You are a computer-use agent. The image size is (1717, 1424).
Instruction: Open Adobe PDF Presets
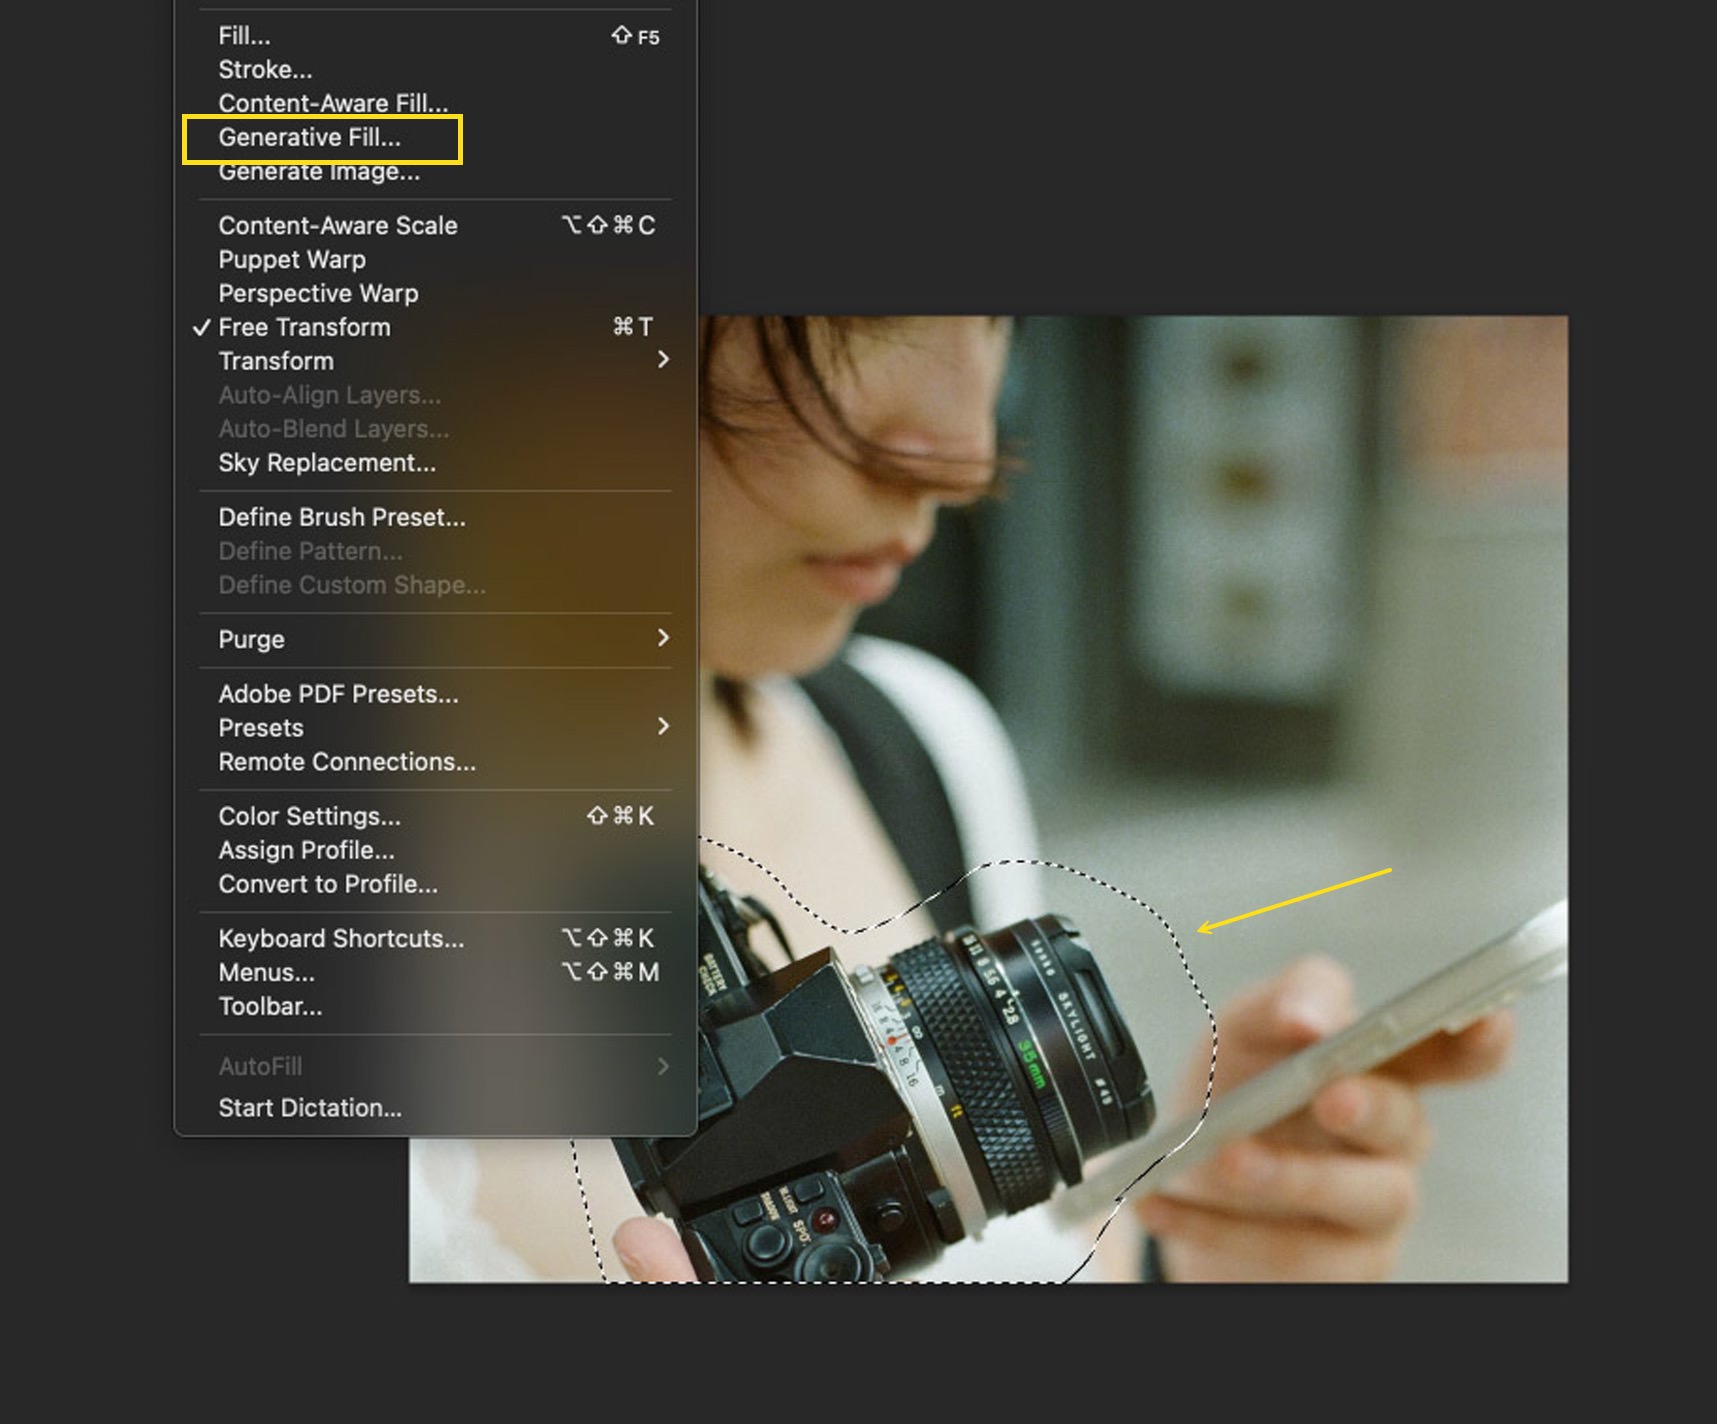point(338,695)
